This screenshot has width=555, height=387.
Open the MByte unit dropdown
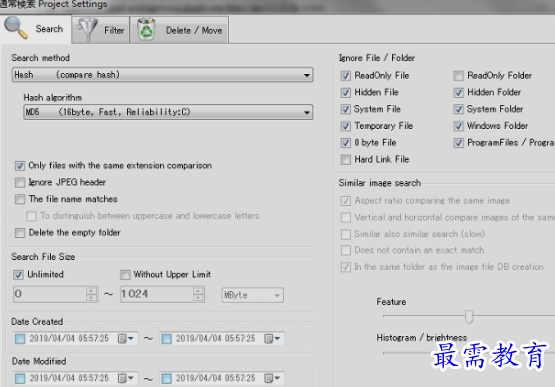[252, 295]
